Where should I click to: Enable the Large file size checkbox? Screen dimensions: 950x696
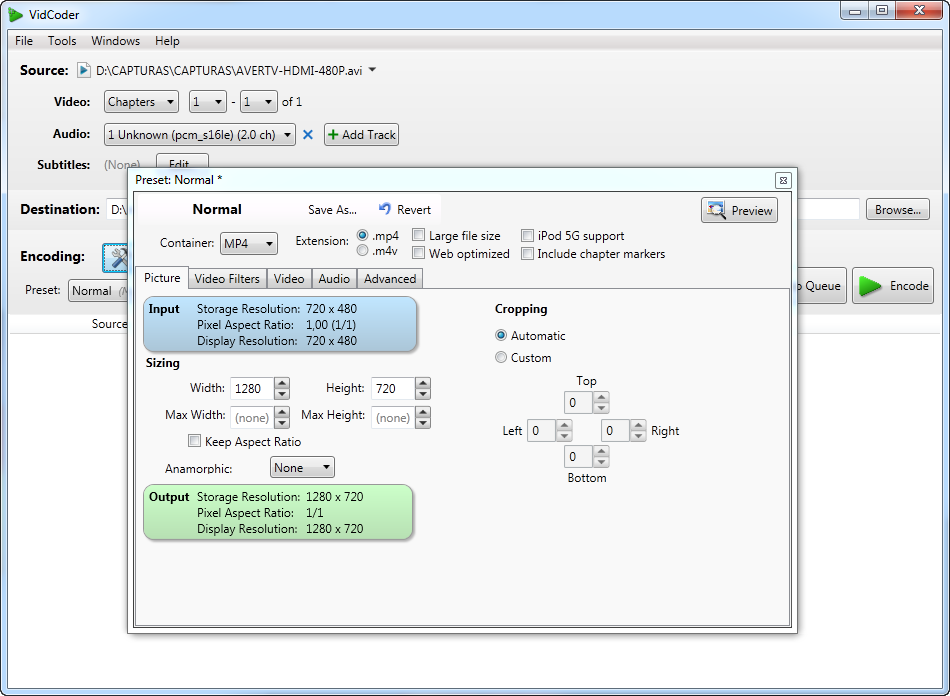click(x=419, y=236)
